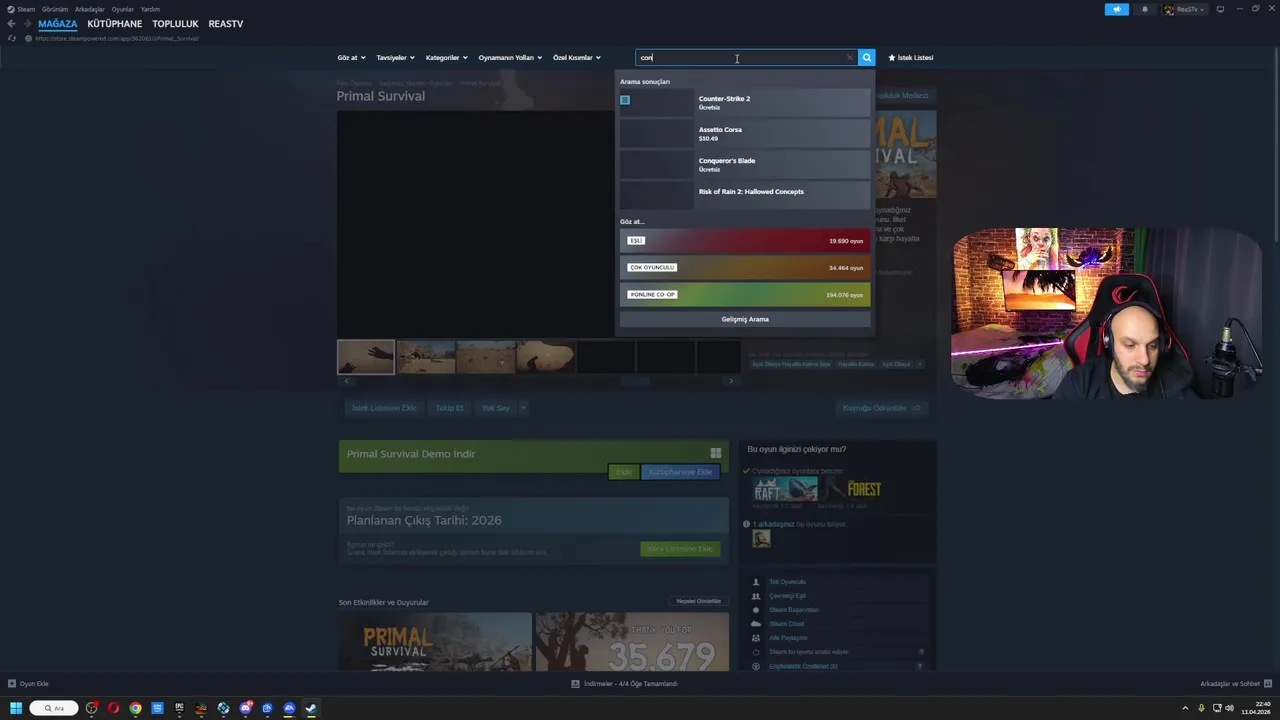
Task: Expand the Kategoriler dropdown
Action: (446, 57)
